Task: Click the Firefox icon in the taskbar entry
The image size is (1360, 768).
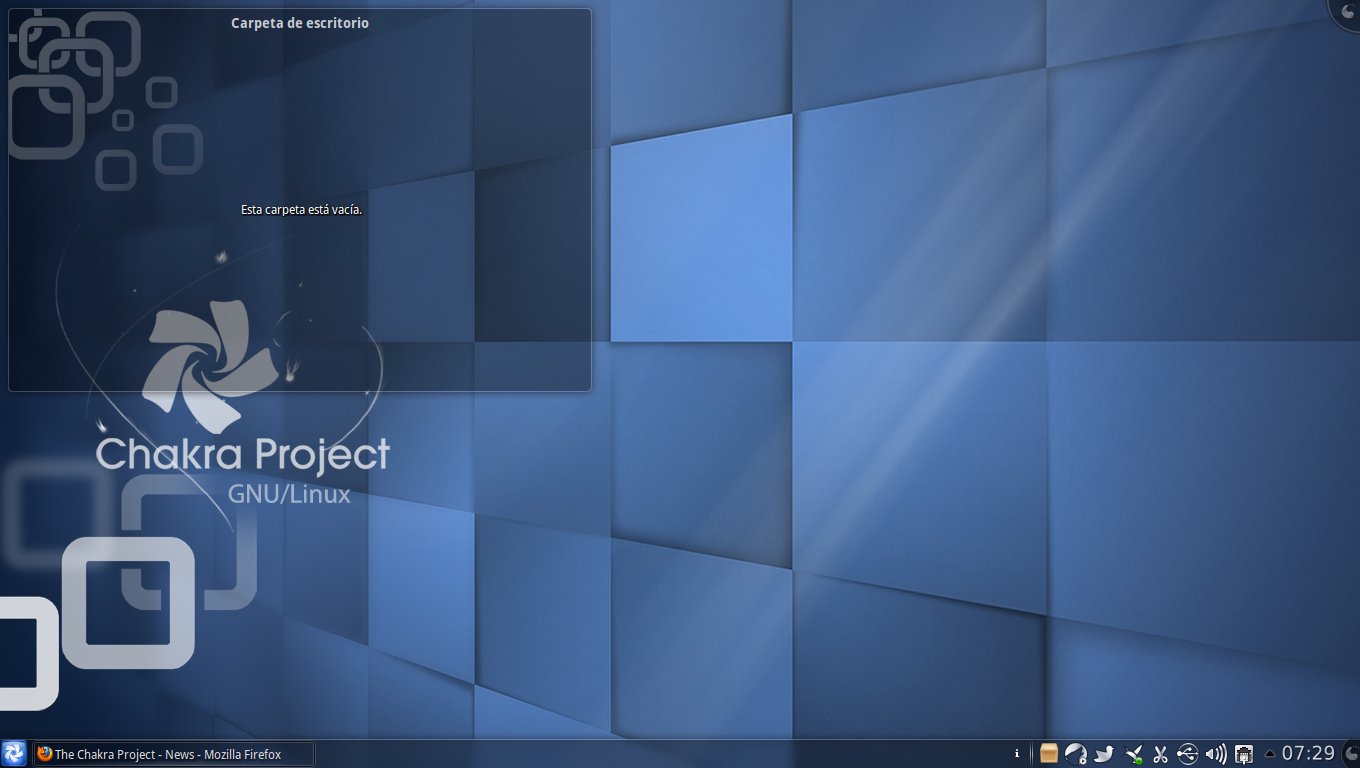Action: coord(44,754)
